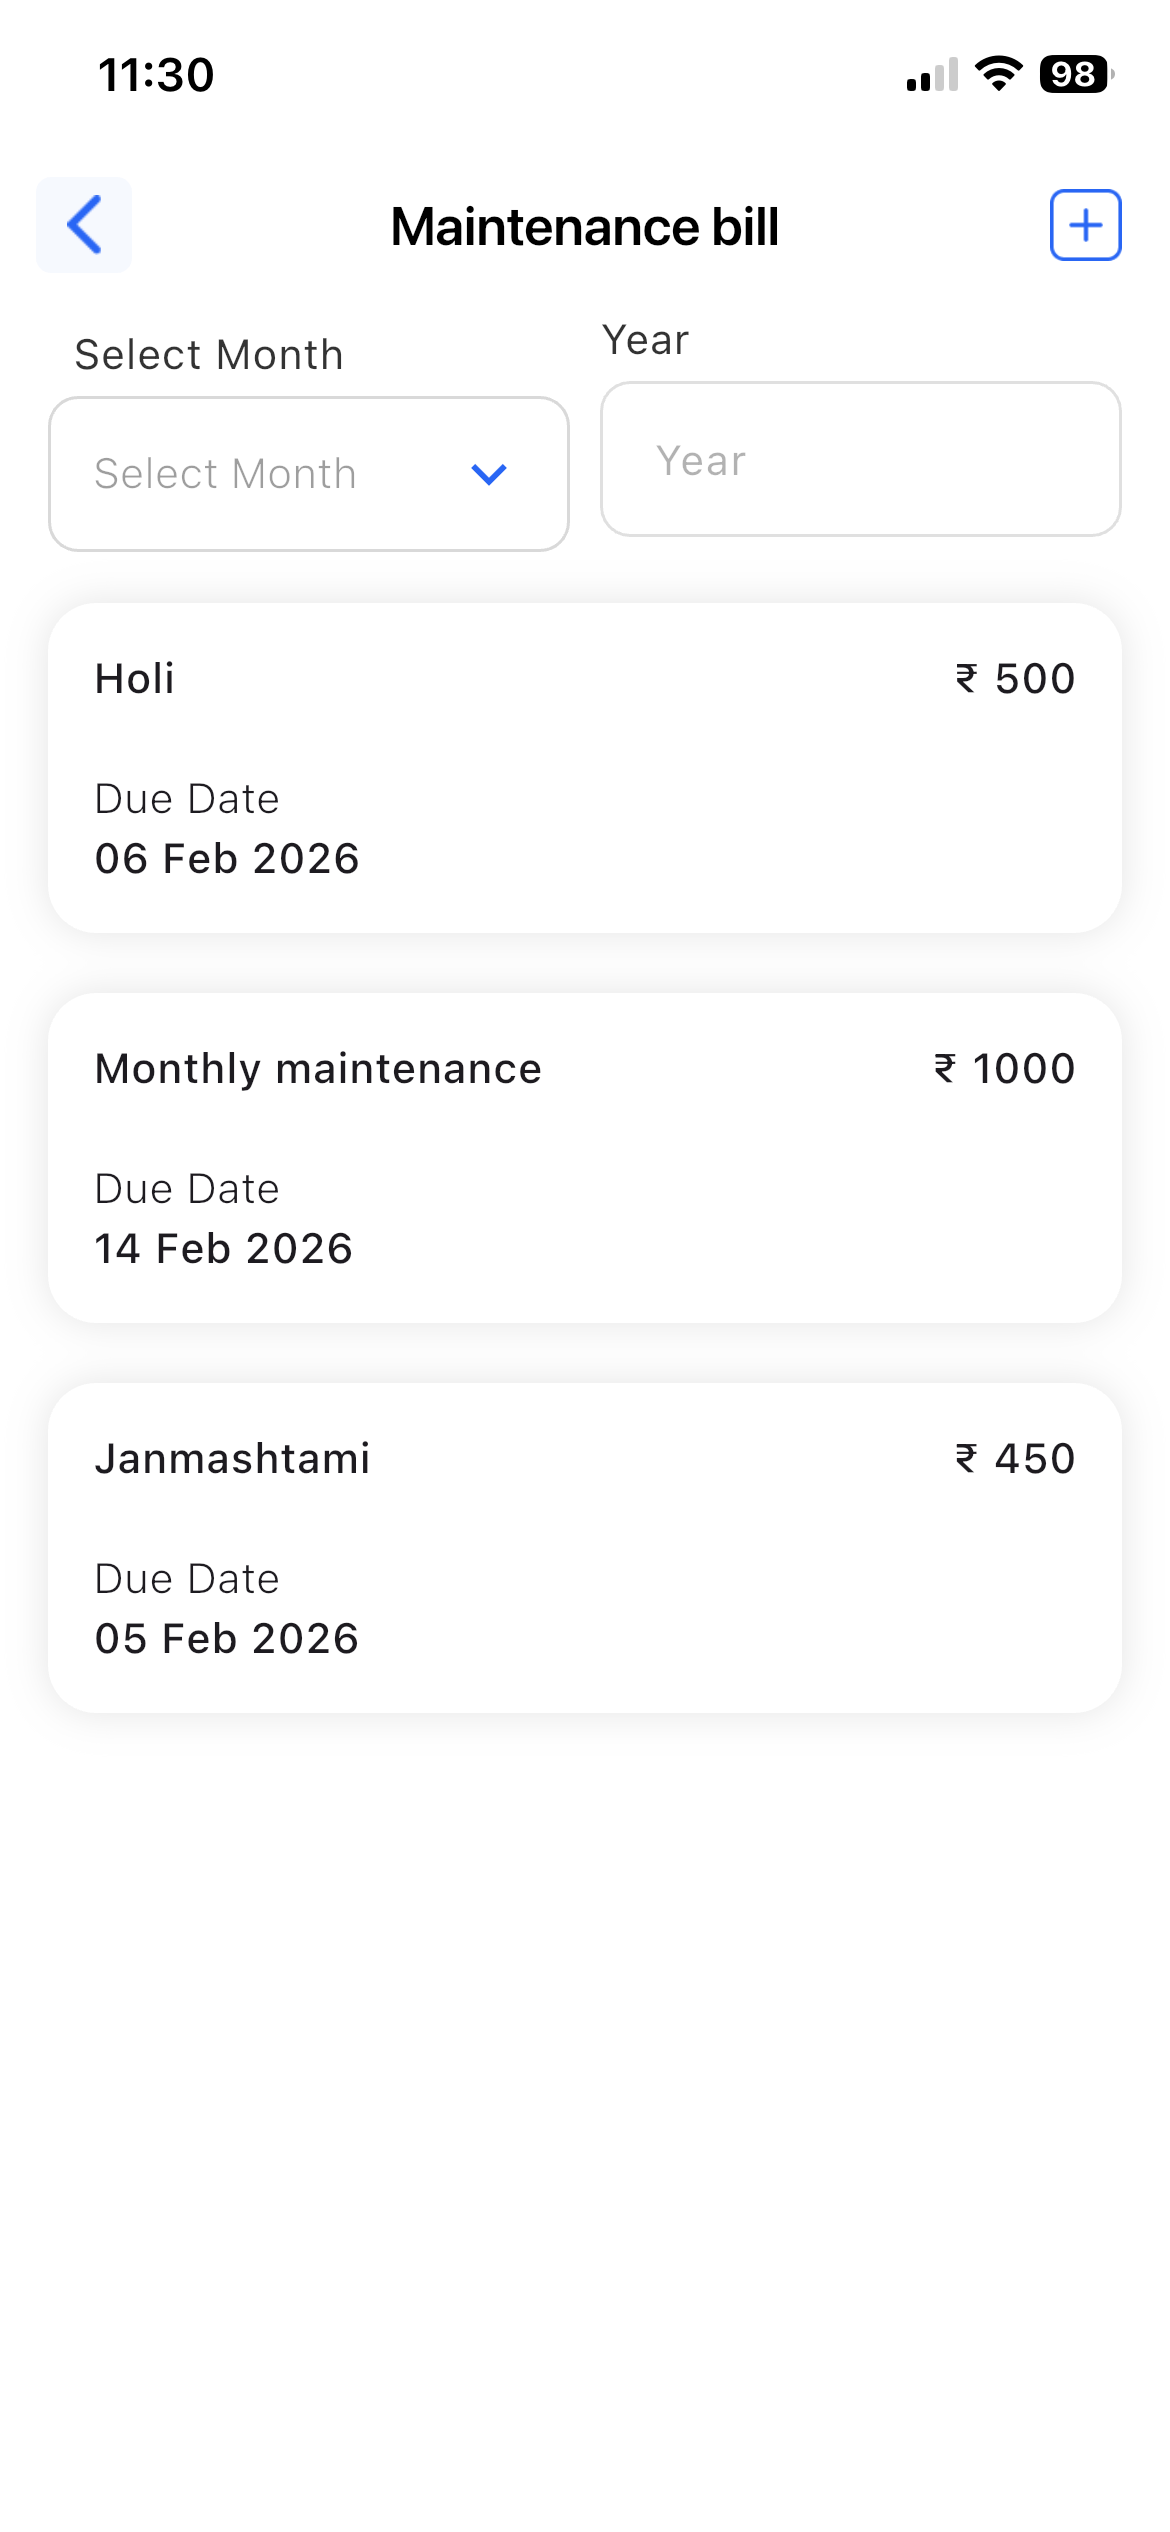Select the 06 Feb 2026 due date
The width and height of the screenshot is (1170, 2532).
point(227,859)
